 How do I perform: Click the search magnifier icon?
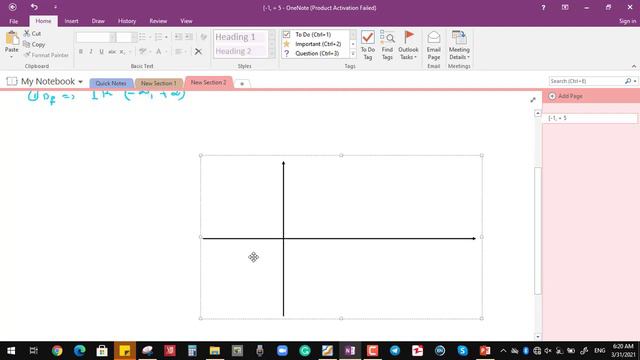(628, 81)
